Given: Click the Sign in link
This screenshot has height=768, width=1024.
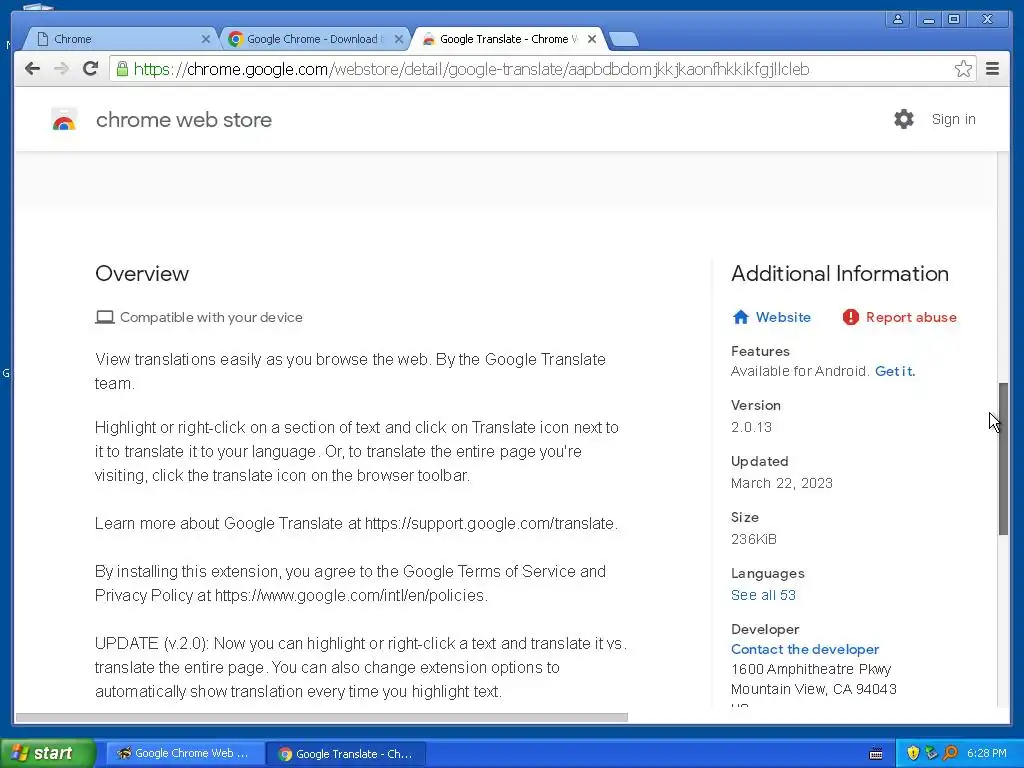Looking at the screenshot, I should (x=953, y=120).
